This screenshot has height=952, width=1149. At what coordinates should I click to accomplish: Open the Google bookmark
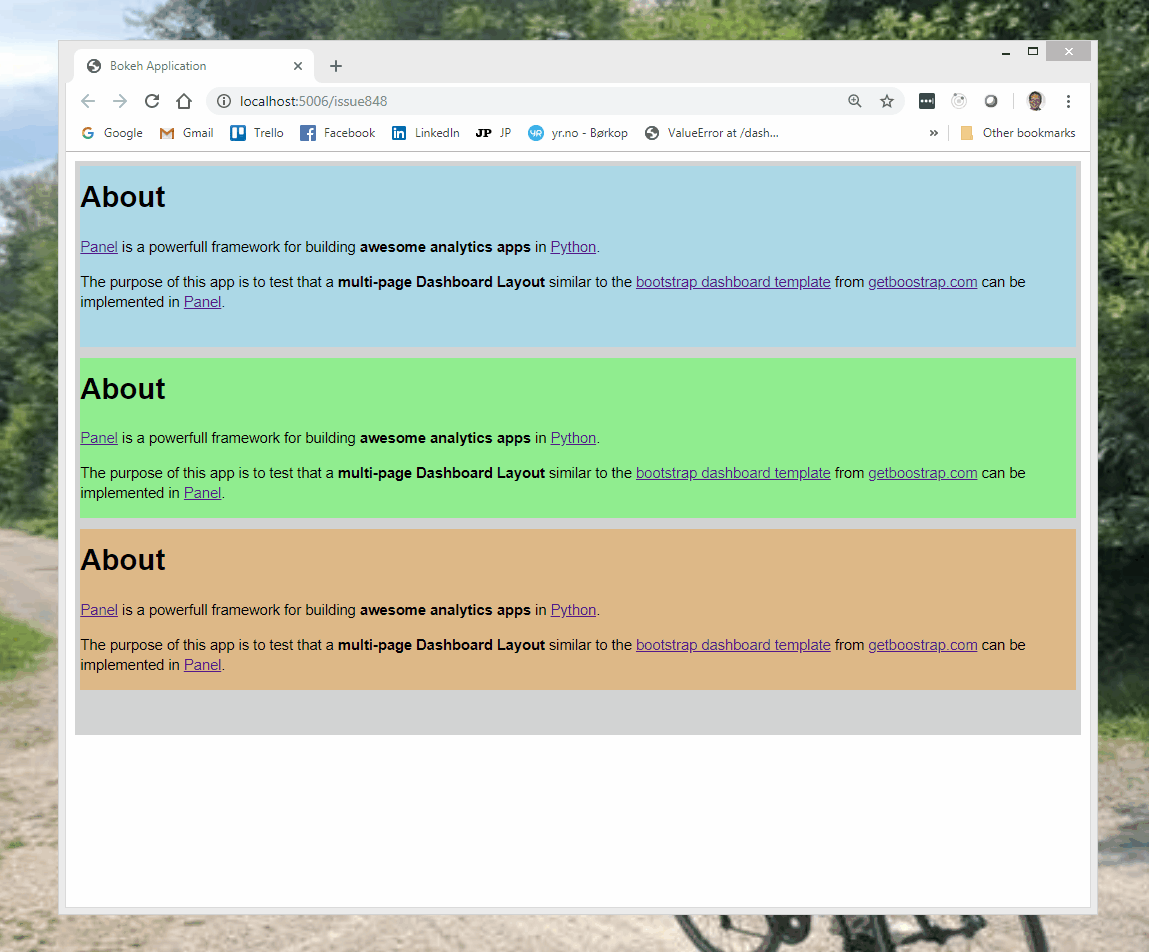click(112, 133)
